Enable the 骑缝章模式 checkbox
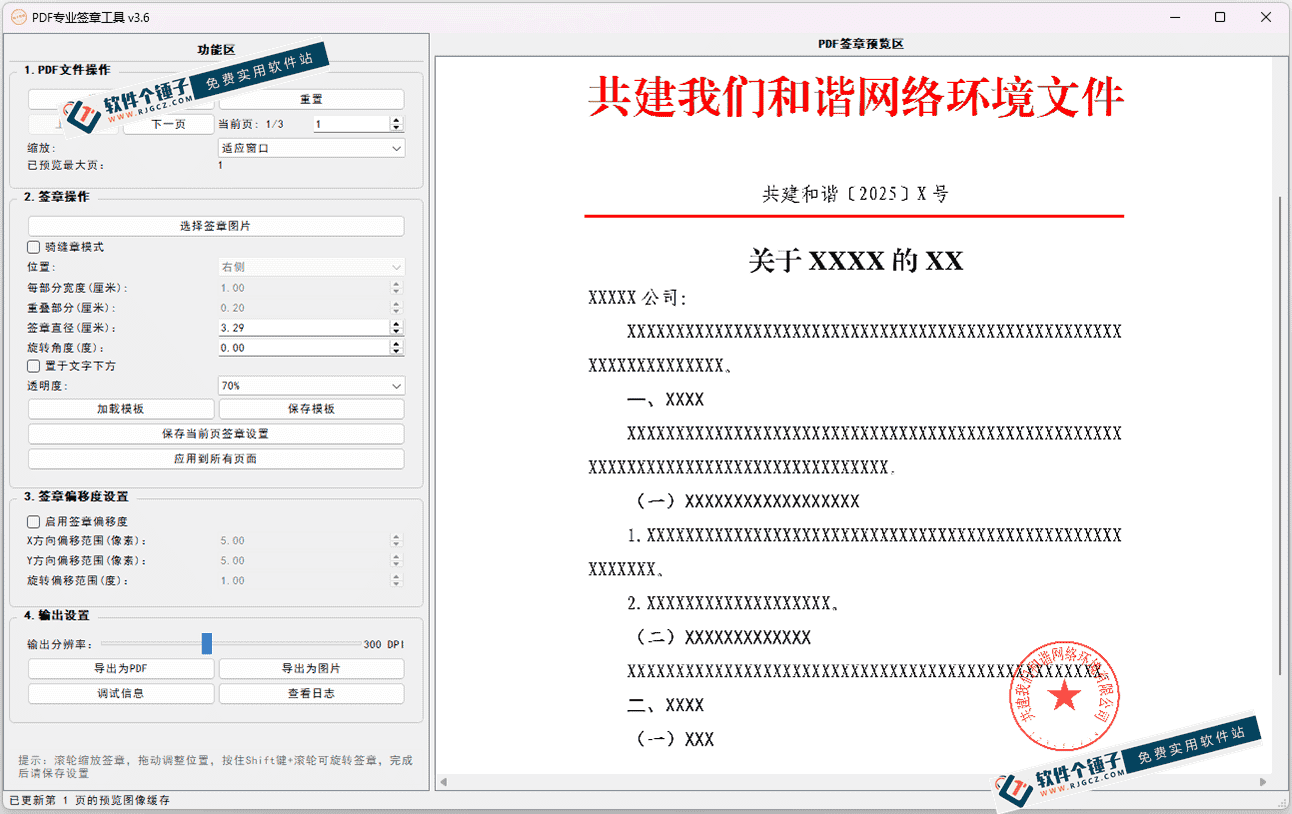Screen dimensions: 1292x814 34,247
